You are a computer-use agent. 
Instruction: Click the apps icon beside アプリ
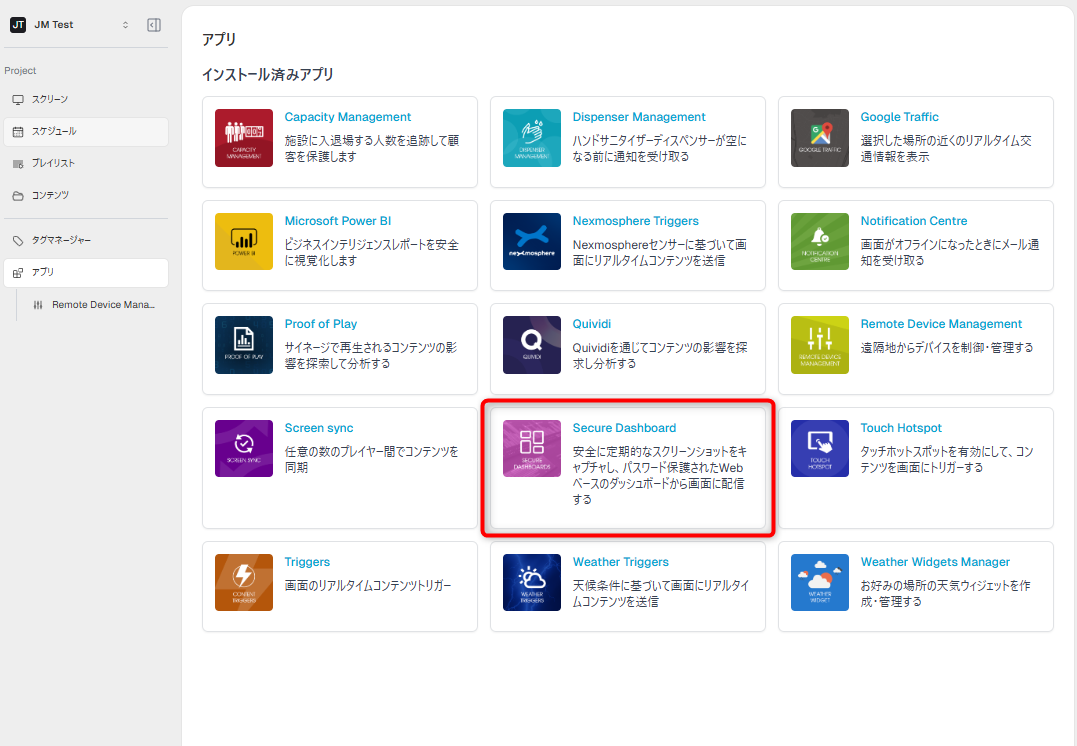point(18,273)
